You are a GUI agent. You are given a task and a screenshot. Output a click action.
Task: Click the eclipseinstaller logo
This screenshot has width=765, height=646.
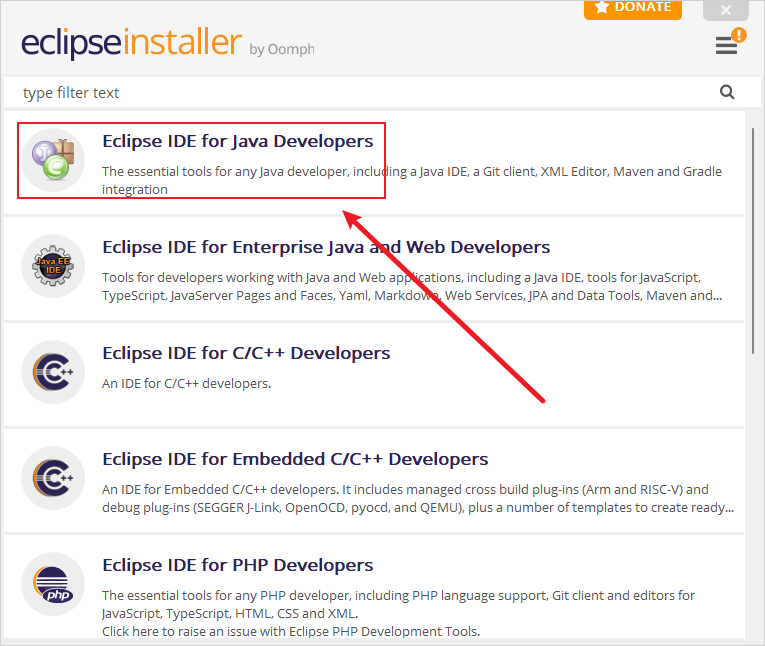131,42
